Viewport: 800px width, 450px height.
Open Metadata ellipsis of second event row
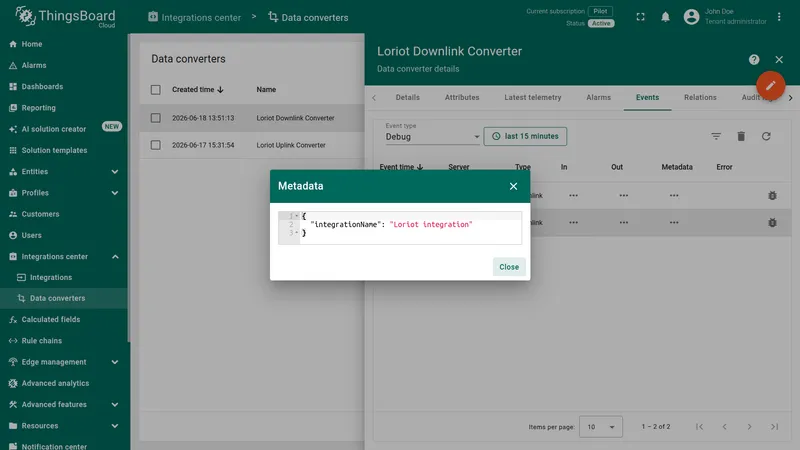coord(674,222)
